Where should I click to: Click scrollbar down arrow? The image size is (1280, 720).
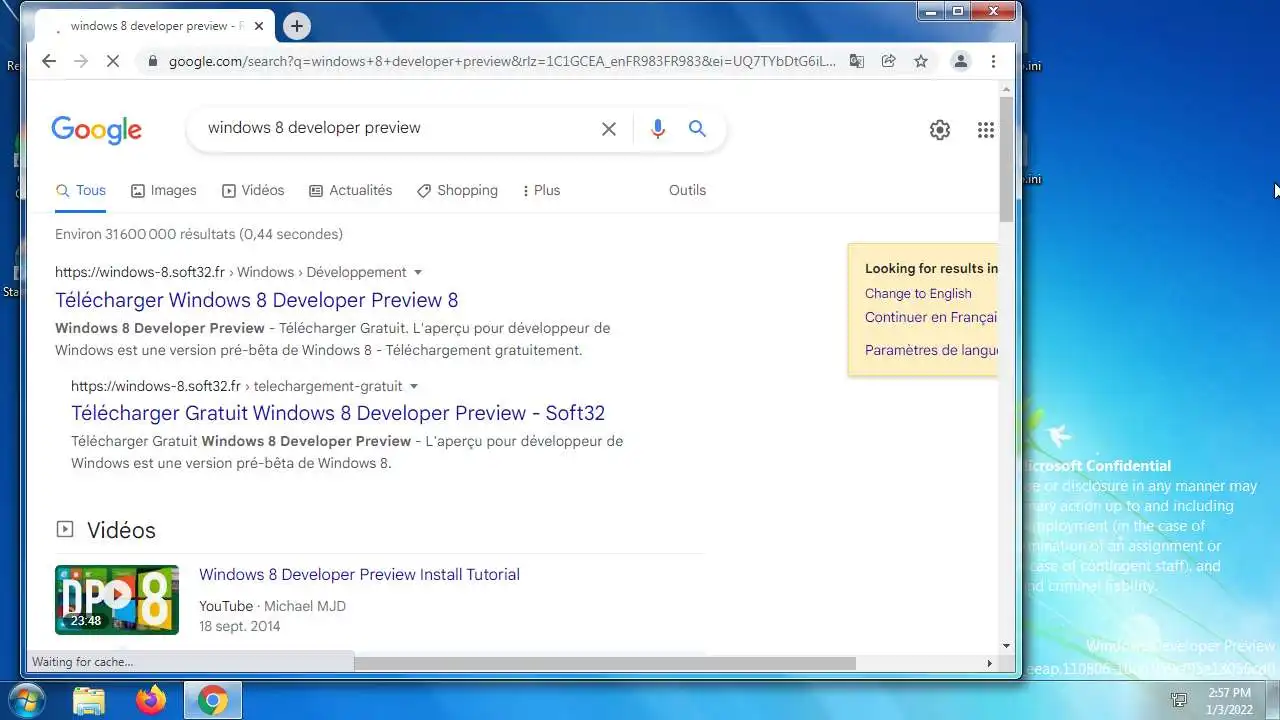tap(1006, 646)
